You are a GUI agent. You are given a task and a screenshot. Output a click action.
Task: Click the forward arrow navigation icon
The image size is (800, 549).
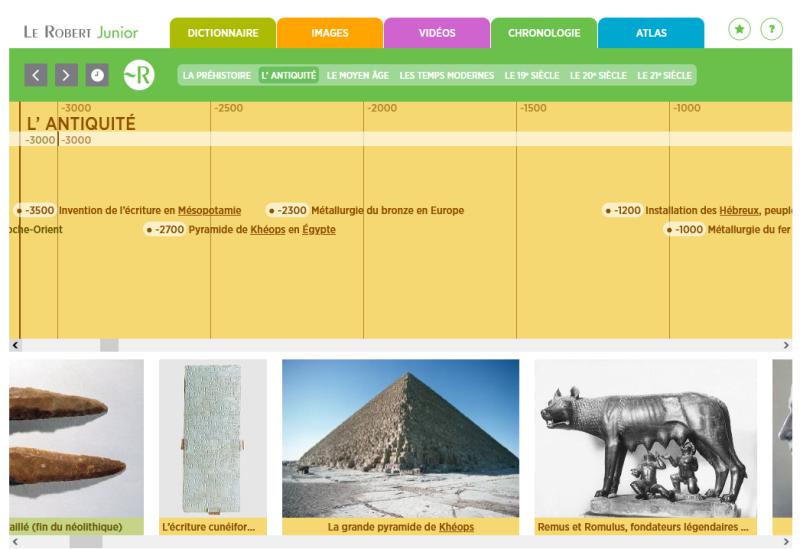coord(66,75)
